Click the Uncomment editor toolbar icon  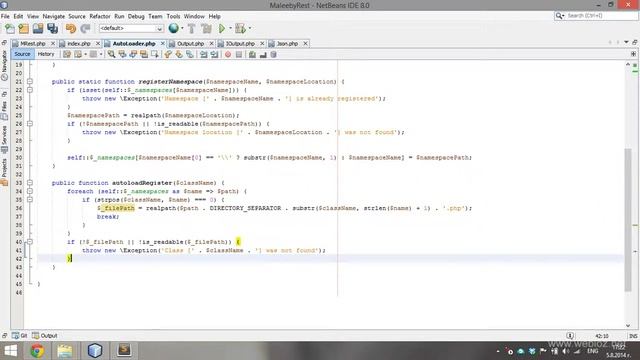263,54
